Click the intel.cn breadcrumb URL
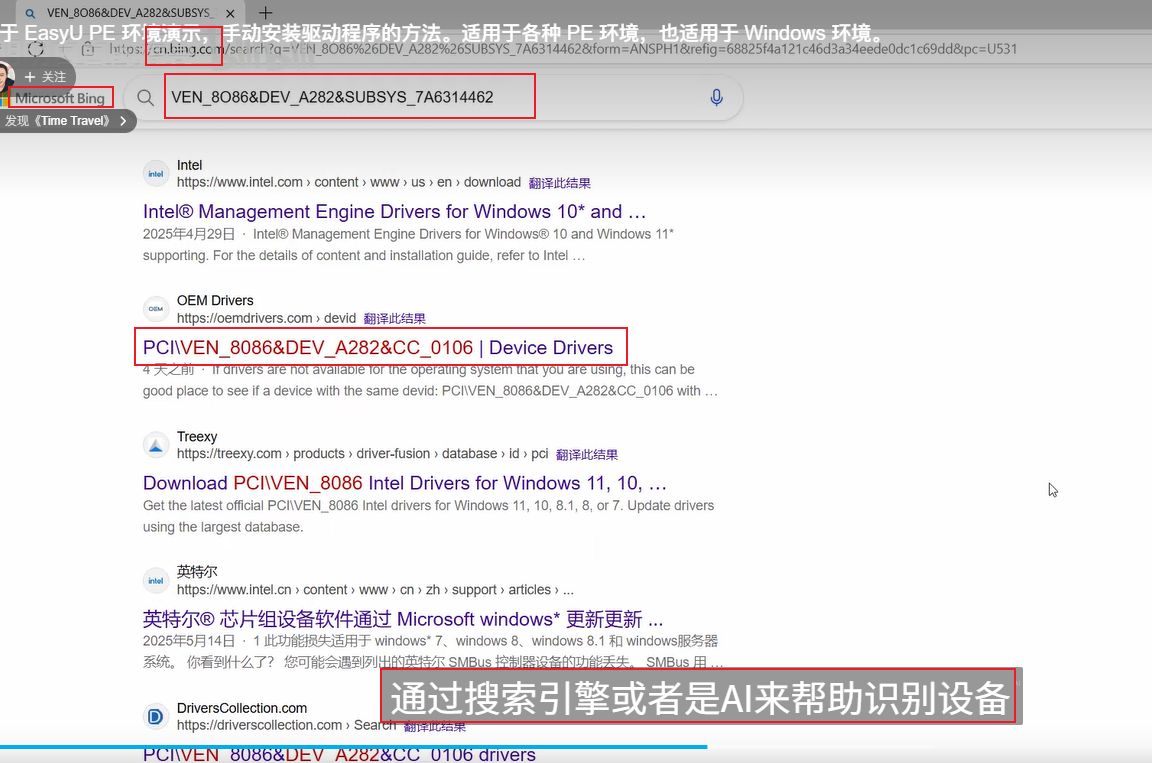This screenshot has height=763, width=1152. pos(375,590)
